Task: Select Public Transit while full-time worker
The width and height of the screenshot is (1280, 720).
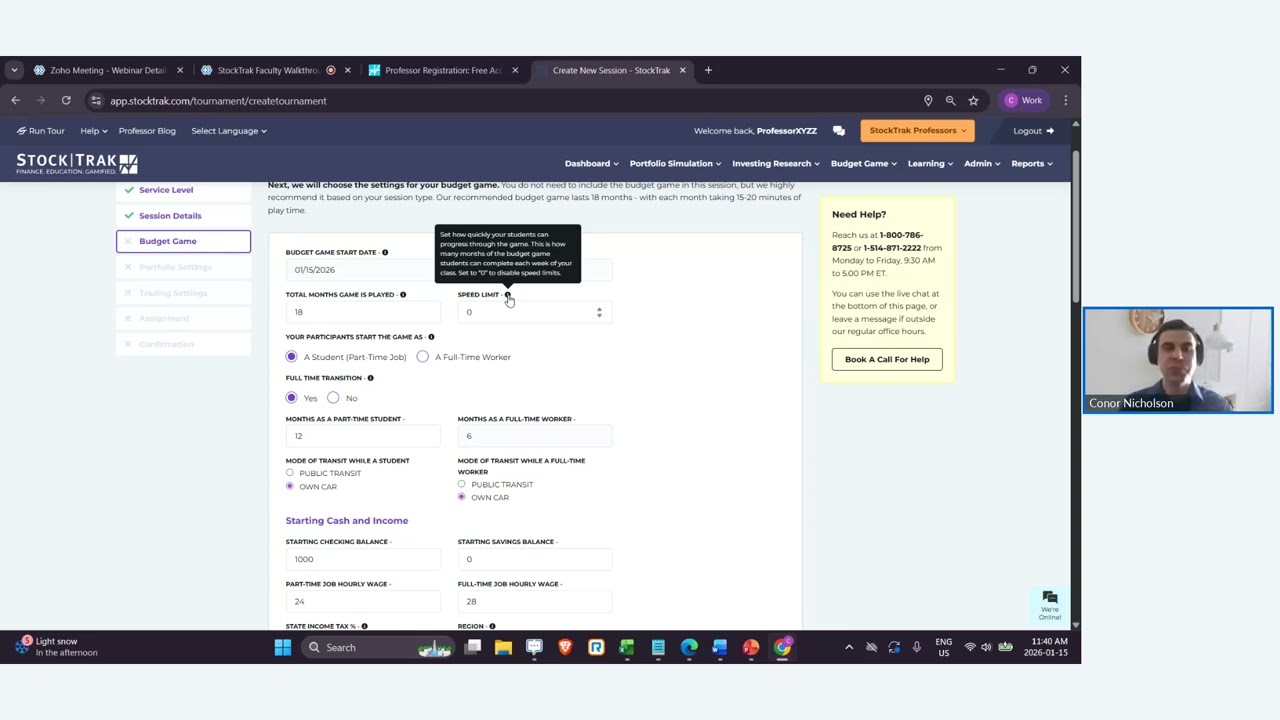Action: [462, 484]
